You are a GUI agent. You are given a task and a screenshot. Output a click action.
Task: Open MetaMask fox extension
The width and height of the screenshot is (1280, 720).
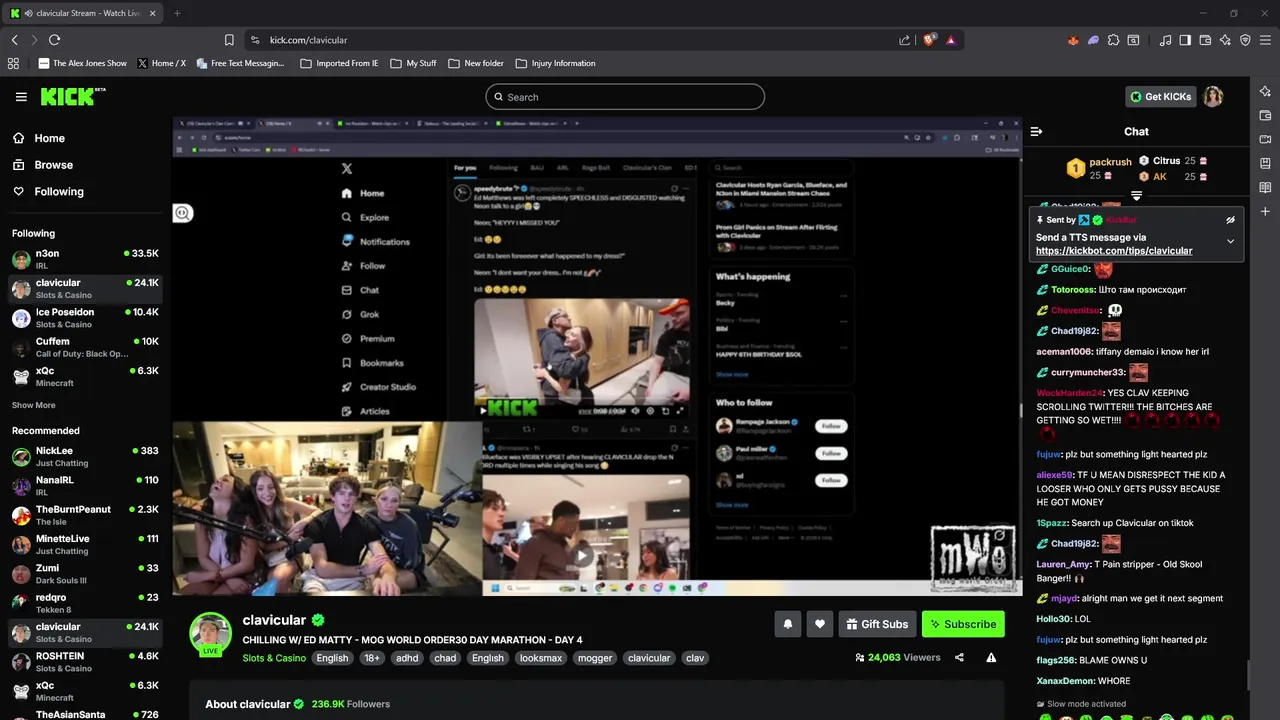(x=1074, y=40)
